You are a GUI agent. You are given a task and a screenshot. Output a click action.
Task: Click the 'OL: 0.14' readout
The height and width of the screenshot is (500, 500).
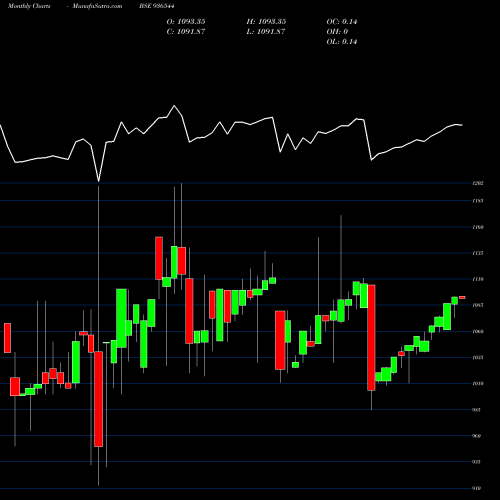342,42
